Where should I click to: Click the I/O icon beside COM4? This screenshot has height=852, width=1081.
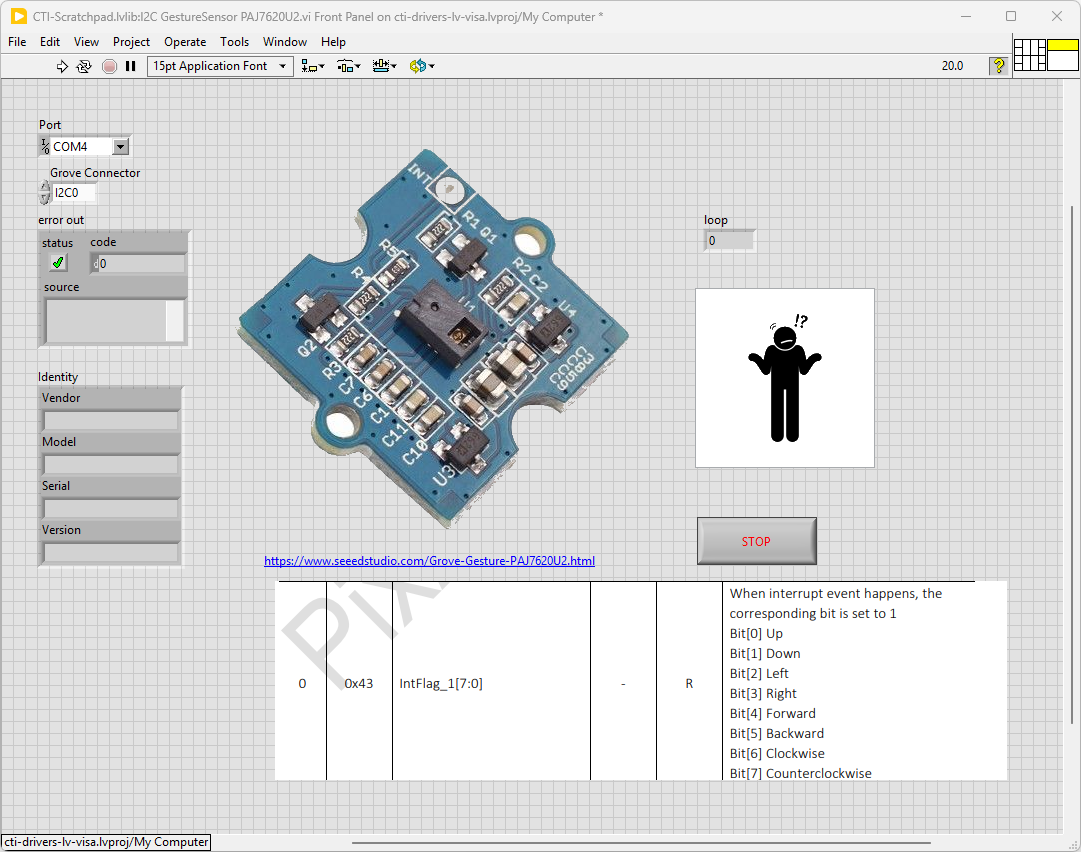[x=45, y=147]
